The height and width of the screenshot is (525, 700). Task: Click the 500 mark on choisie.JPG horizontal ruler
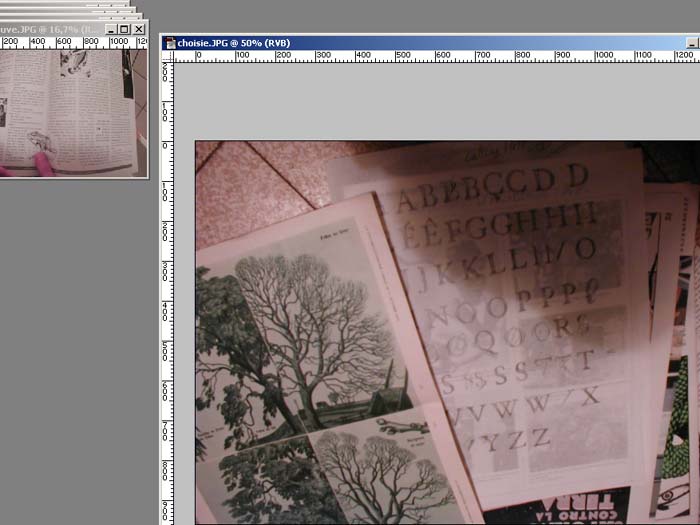[403, 55]
